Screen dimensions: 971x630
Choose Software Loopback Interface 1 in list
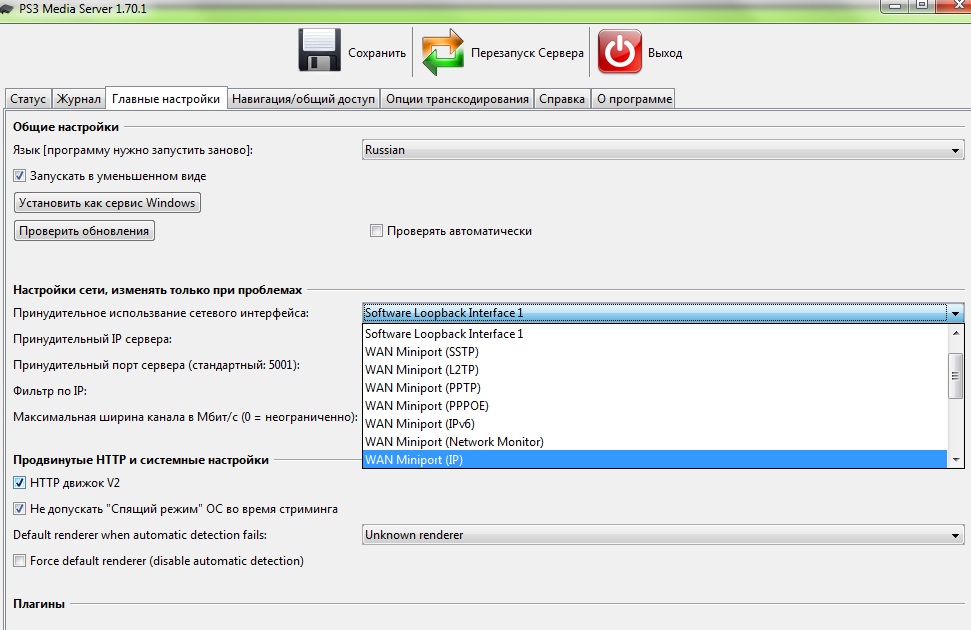655,333
